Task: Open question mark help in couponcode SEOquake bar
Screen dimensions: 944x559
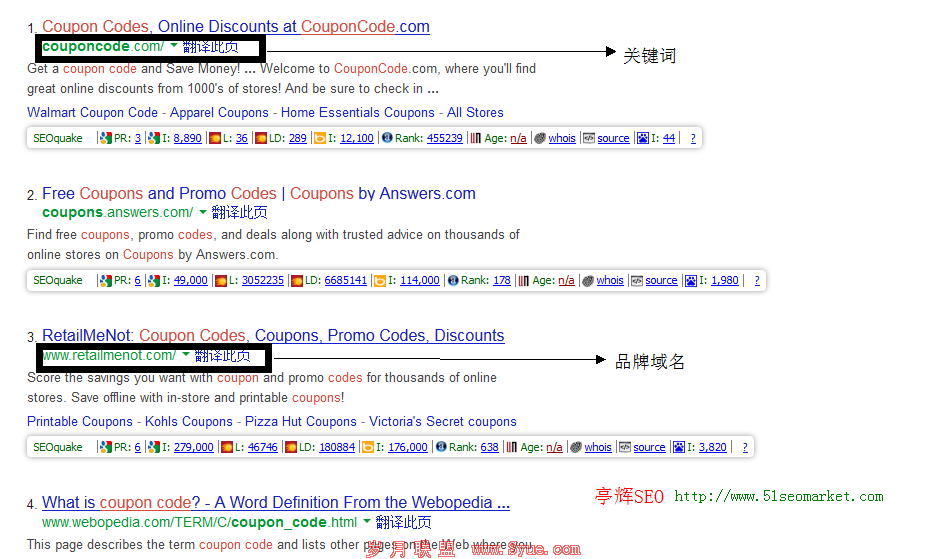Action: [693, 138]
